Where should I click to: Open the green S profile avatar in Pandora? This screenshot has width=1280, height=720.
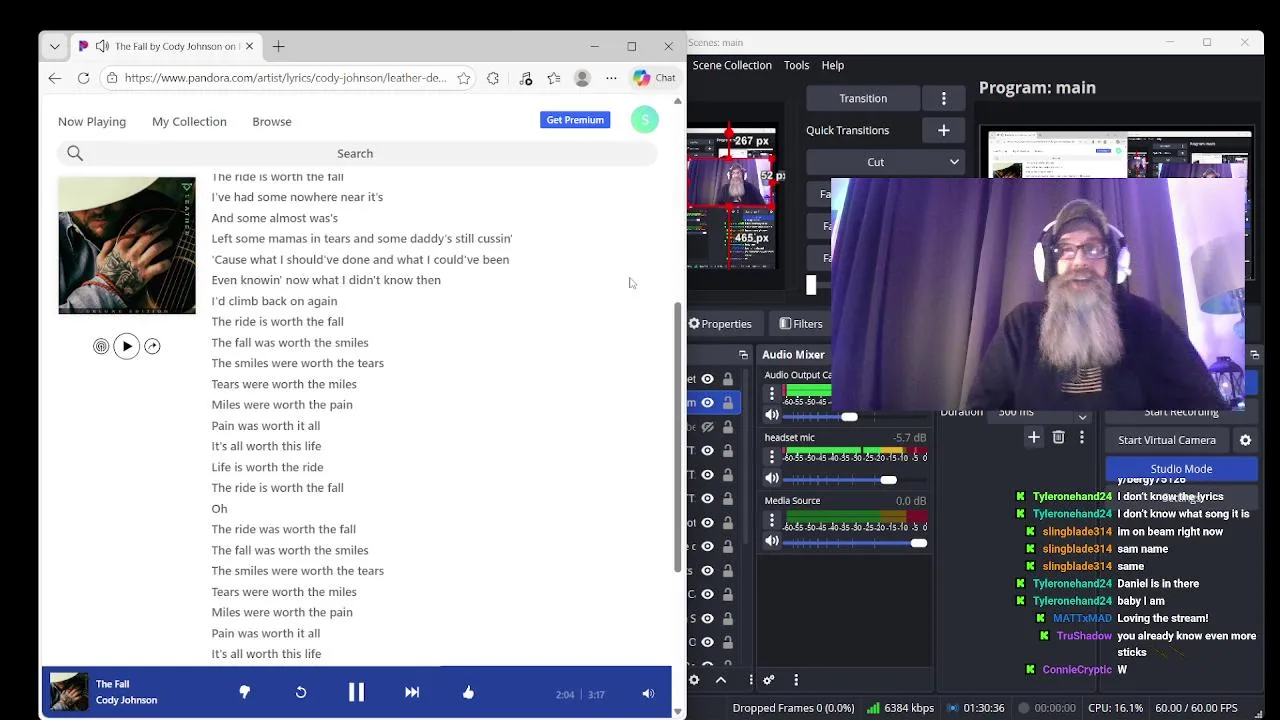645,120
